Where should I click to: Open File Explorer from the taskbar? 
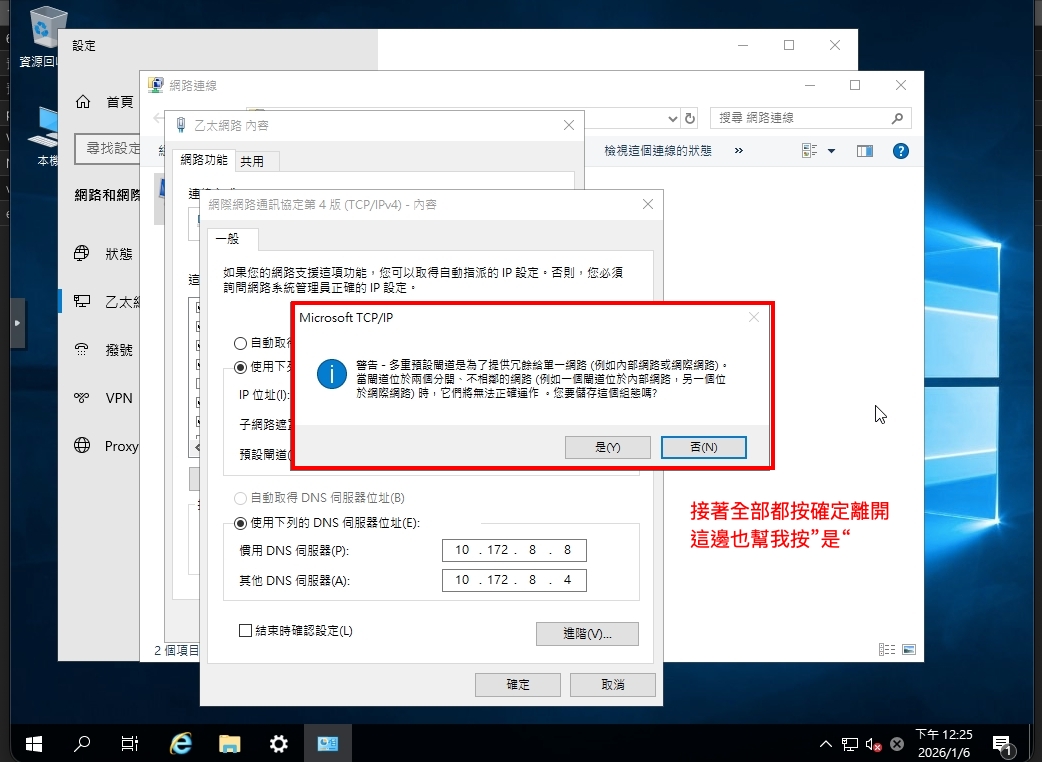click(x=230, y=743)
